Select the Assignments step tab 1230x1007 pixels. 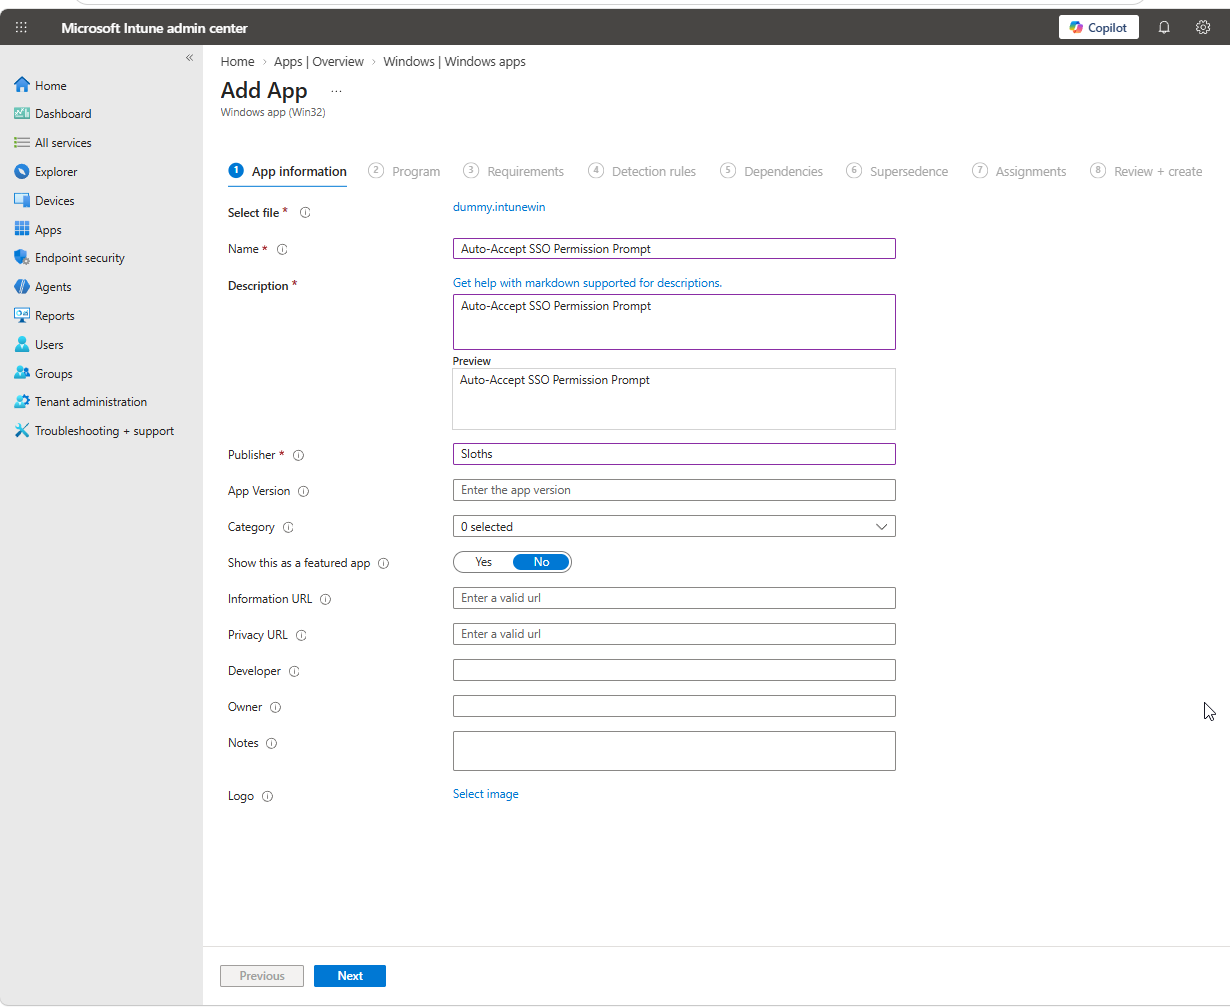coord(1019,171)
